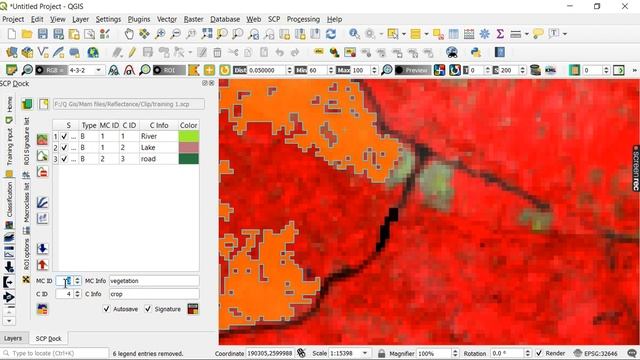Image resolution: width=640 pixels, height=360 pixels.
Task: Increase the MC ID spin box value
Action: [x=77, y=279]
